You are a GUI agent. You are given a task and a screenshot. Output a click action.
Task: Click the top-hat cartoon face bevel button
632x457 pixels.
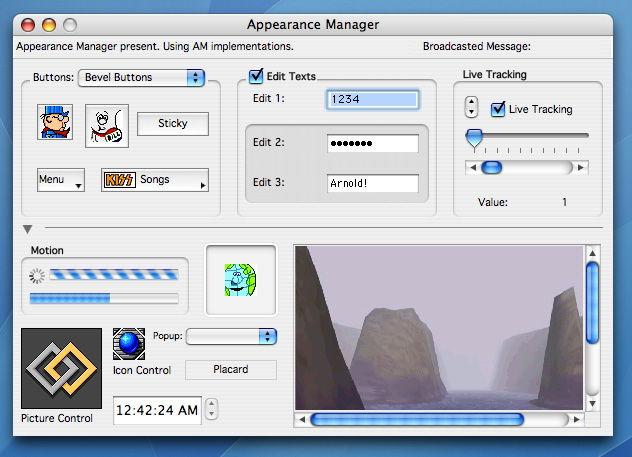click(55, 124)
